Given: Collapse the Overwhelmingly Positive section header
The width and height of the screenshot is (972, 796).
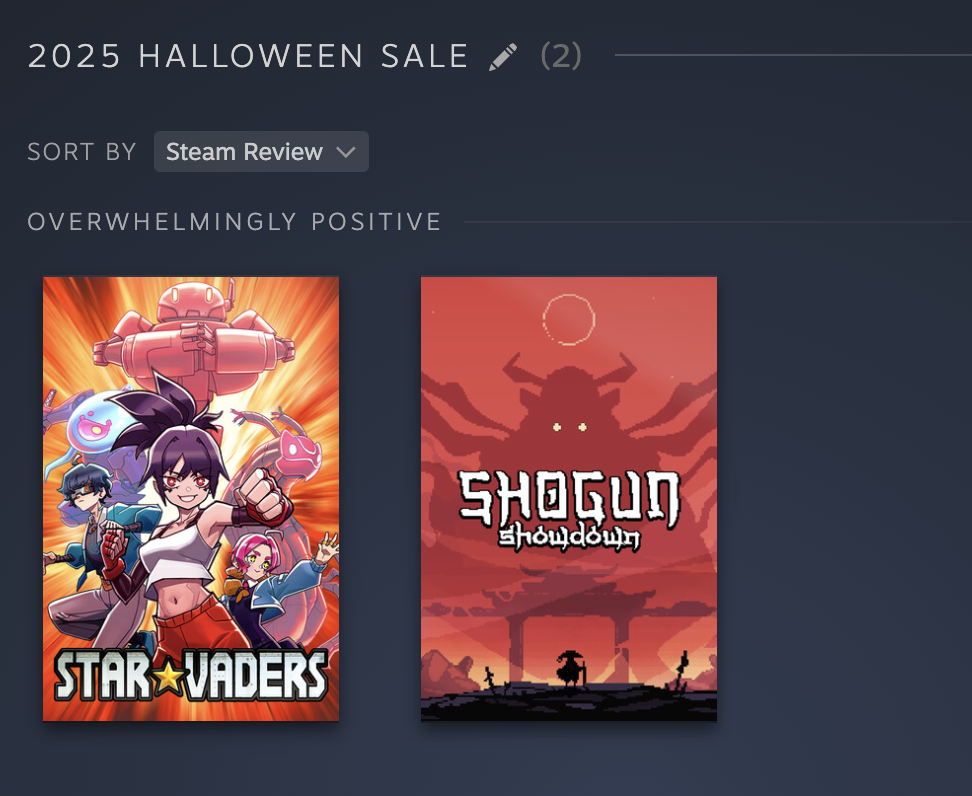Looking at the screenshot, I should click(234, 221).
